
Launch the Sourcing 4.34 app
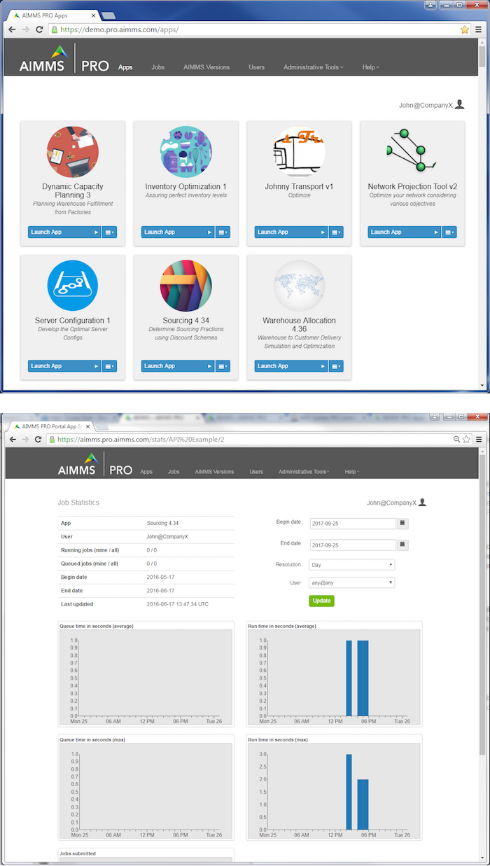tap(177, 366)
